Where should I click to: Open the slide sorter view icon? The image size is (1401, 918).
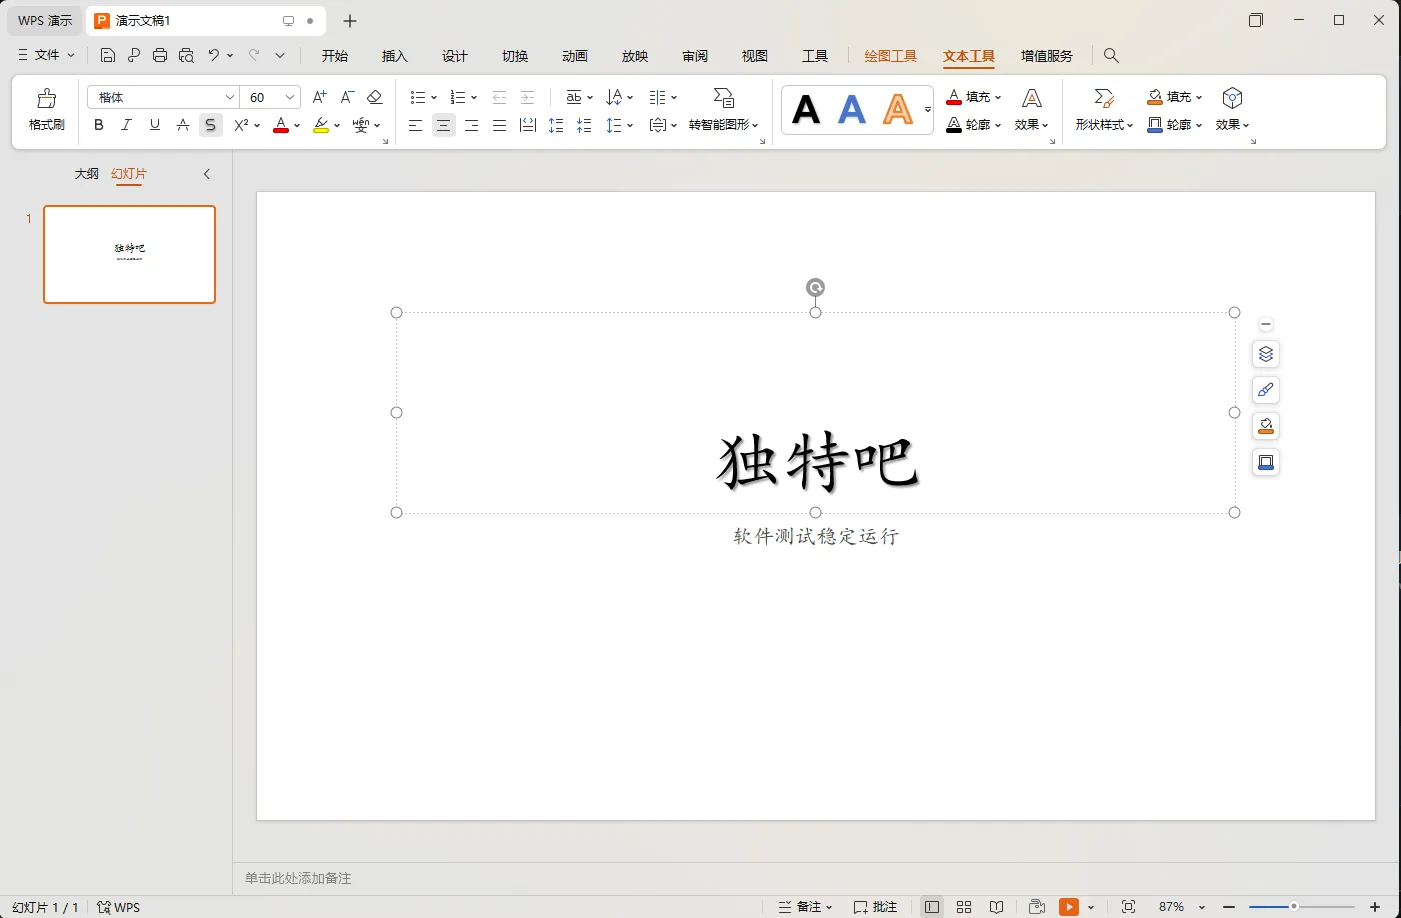click(x=963, y=906)
